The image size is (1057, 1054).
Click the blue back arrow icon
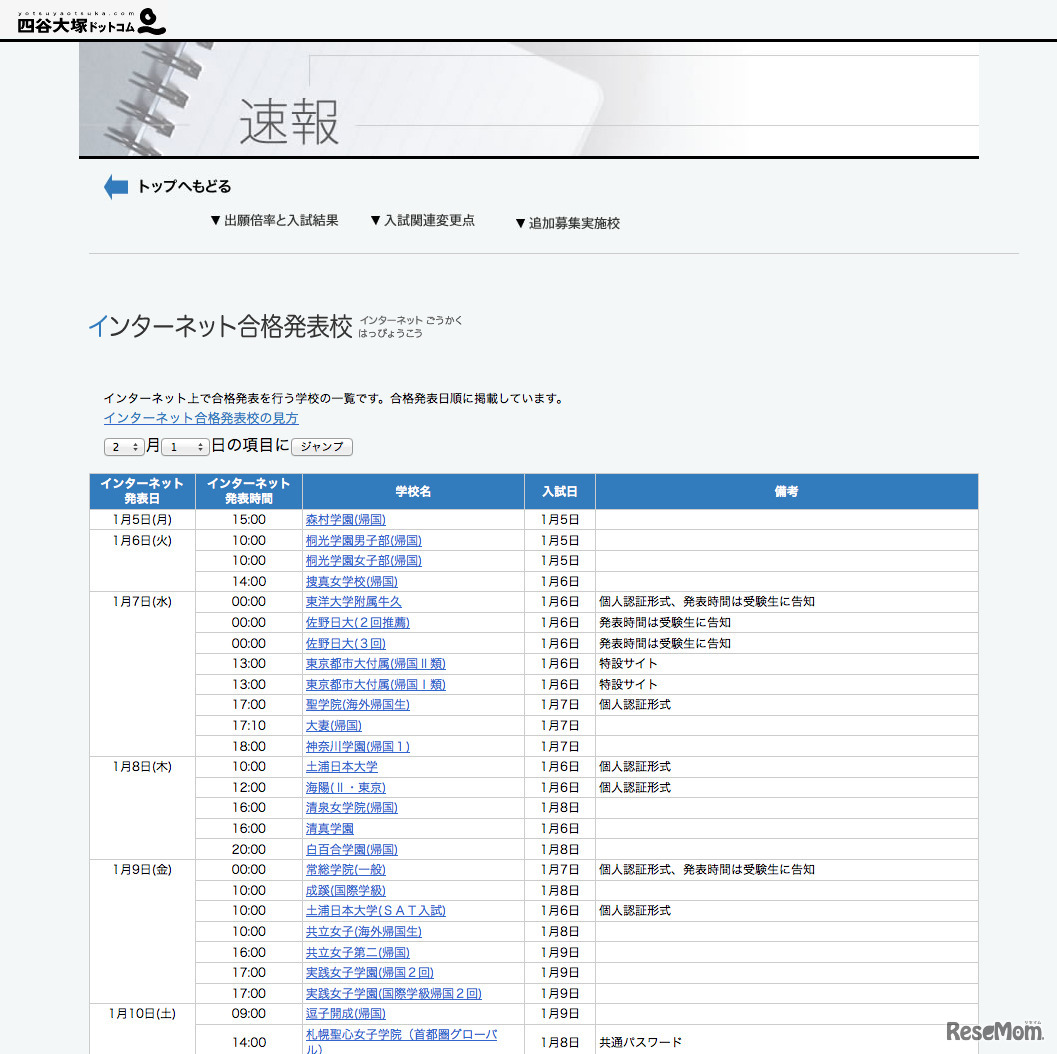click(x=116, y=187)
